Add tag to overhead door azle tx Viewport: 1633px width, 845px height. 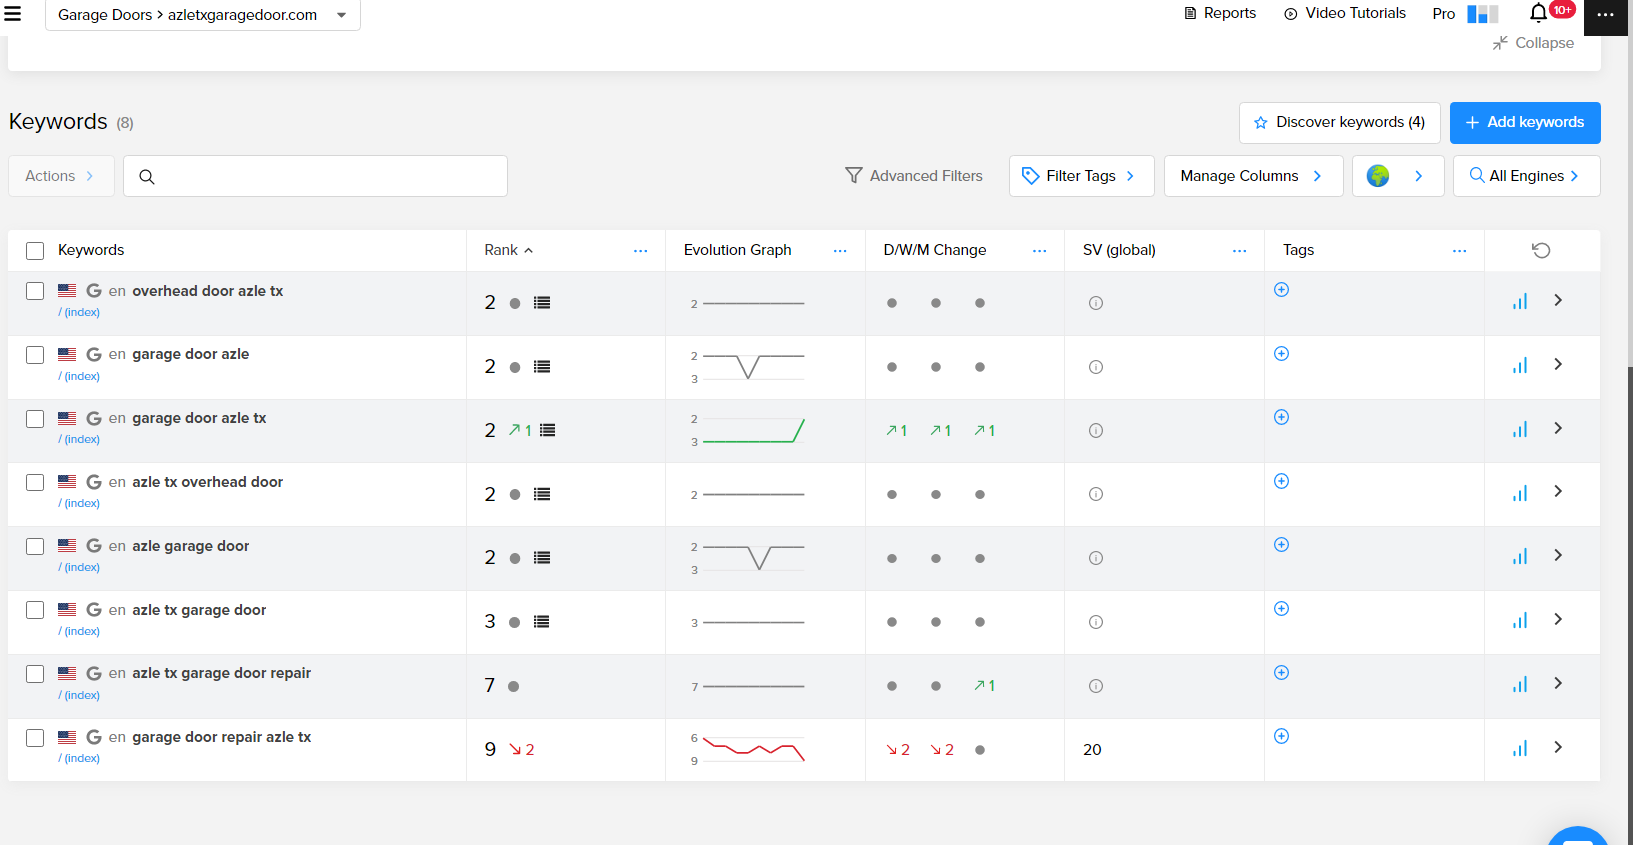tap(1281, 290)
